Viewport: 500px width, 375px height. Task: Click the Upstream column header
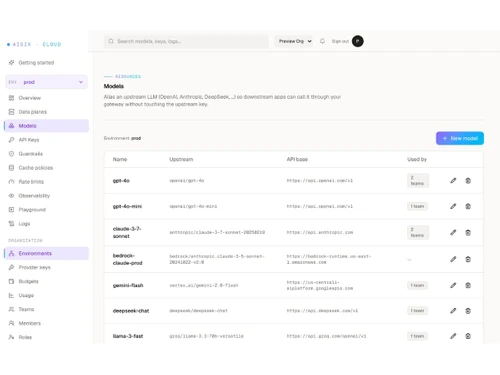pos(181,159)
